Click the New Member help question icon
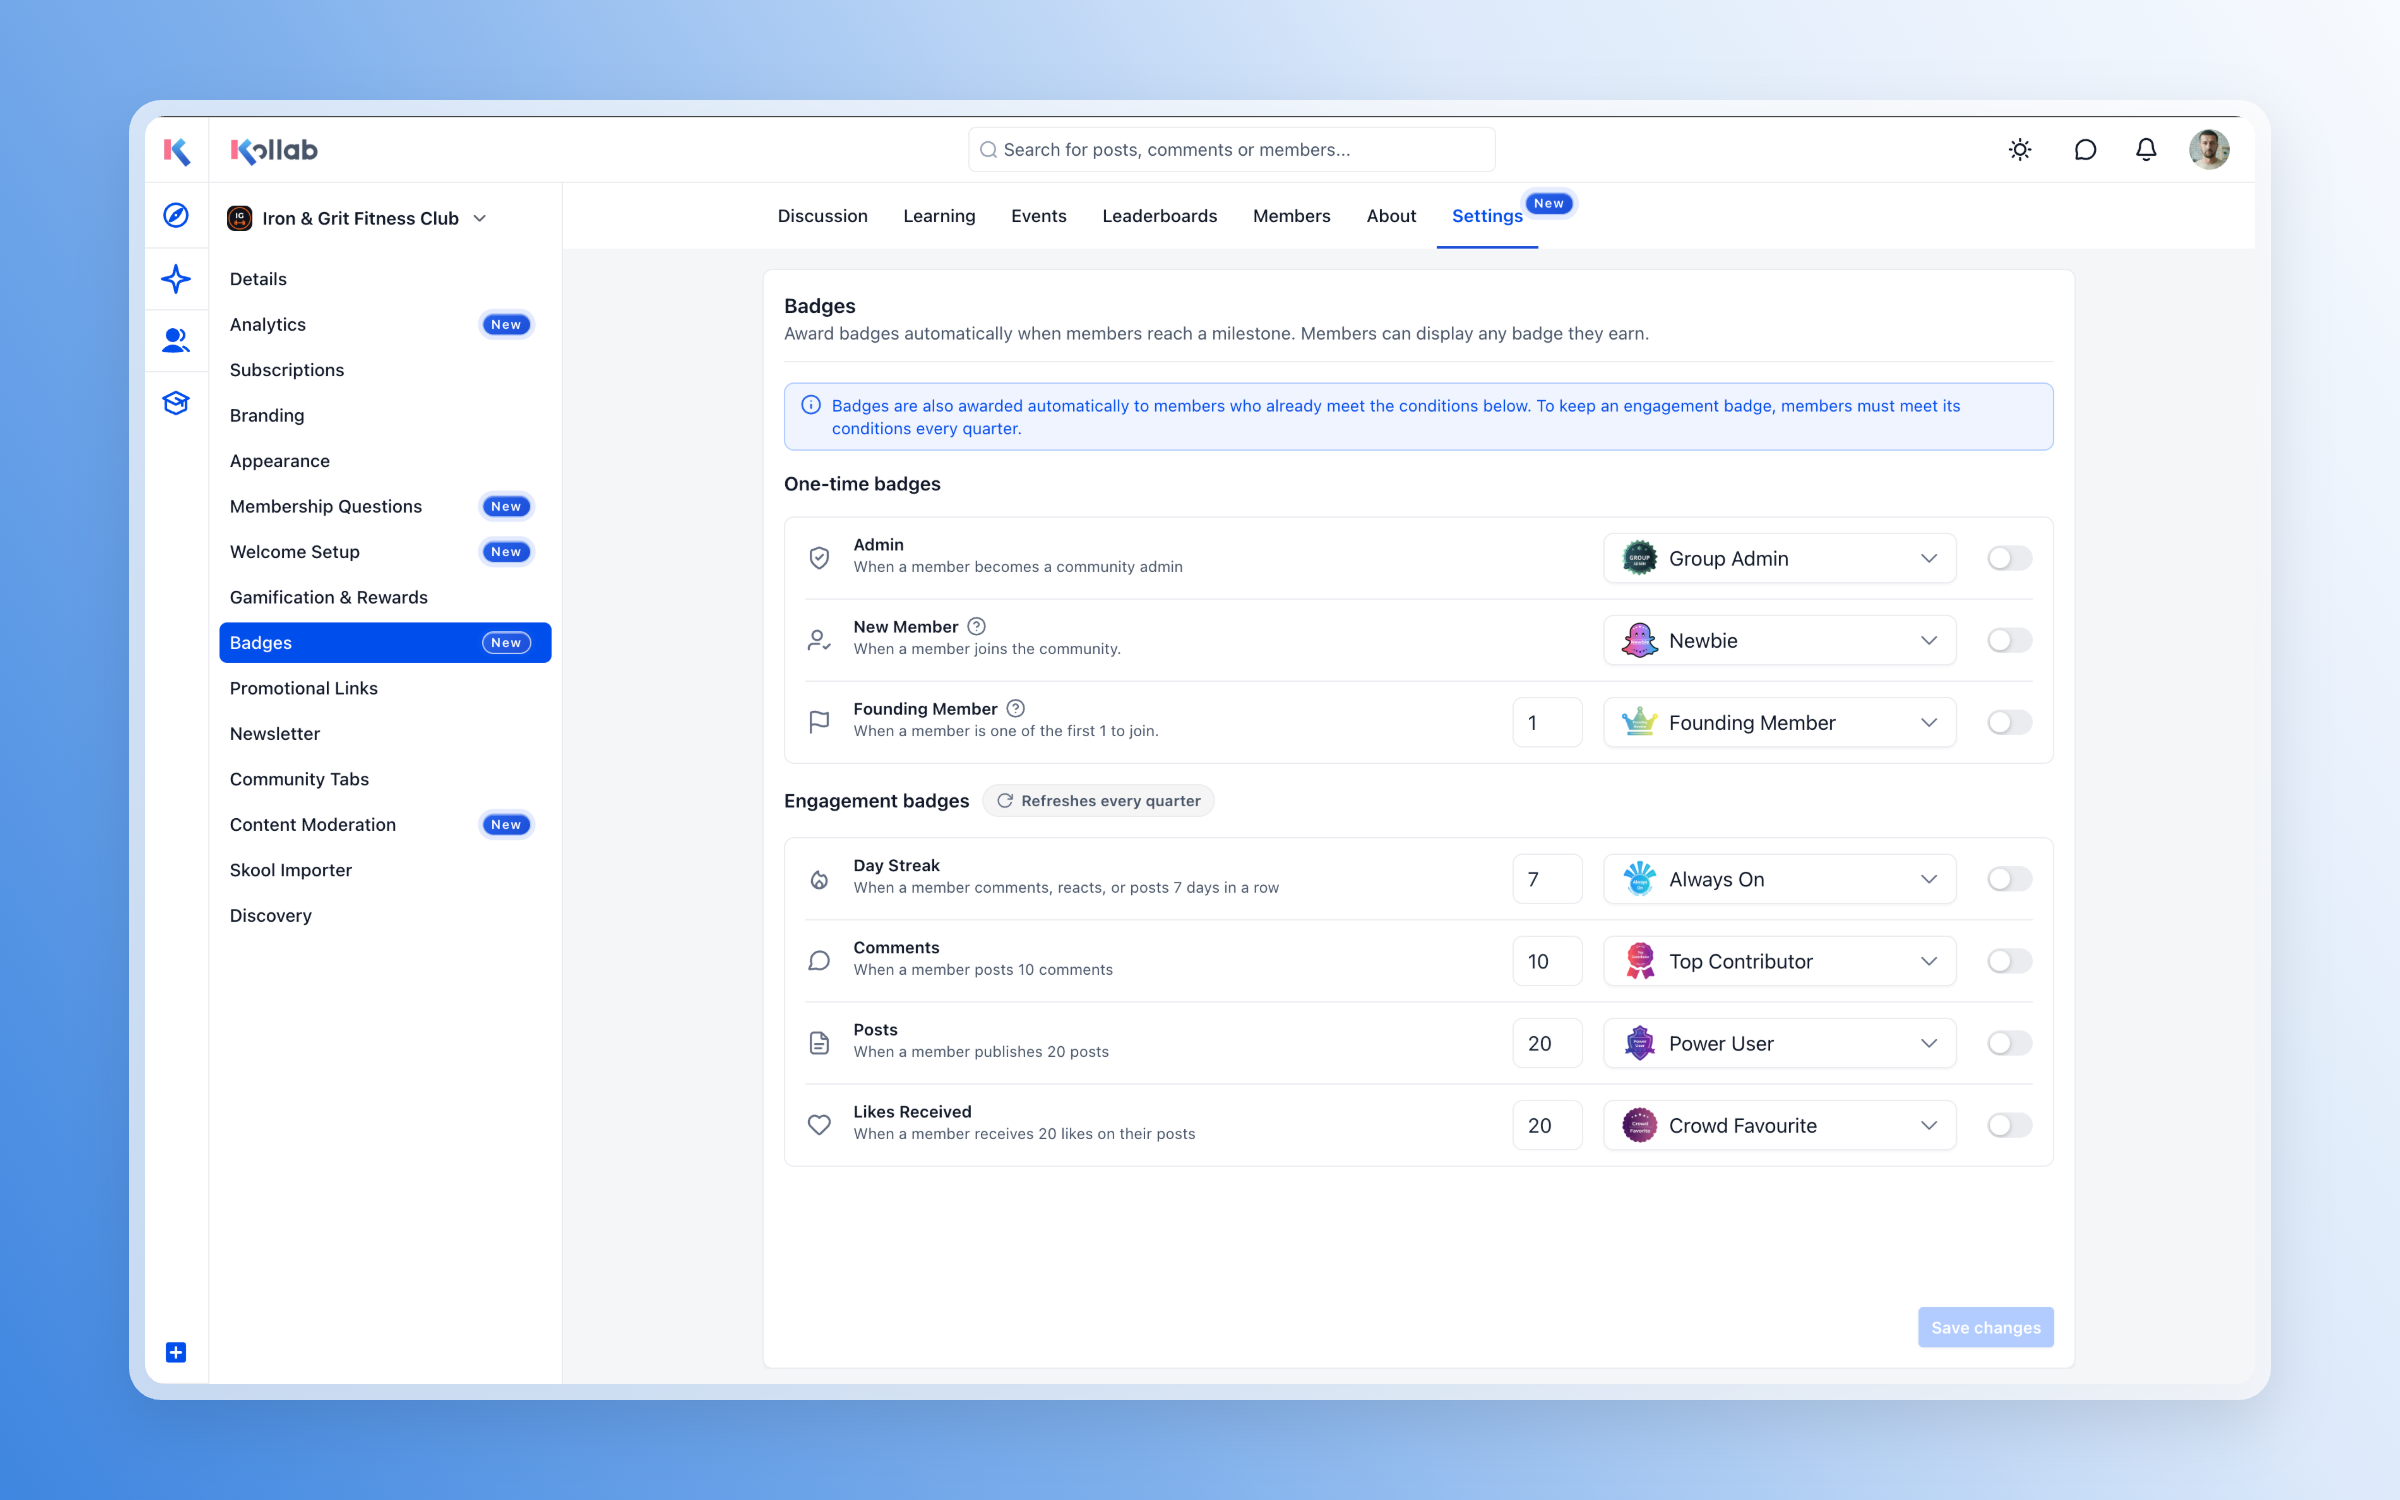 click(x=977, y=626)
